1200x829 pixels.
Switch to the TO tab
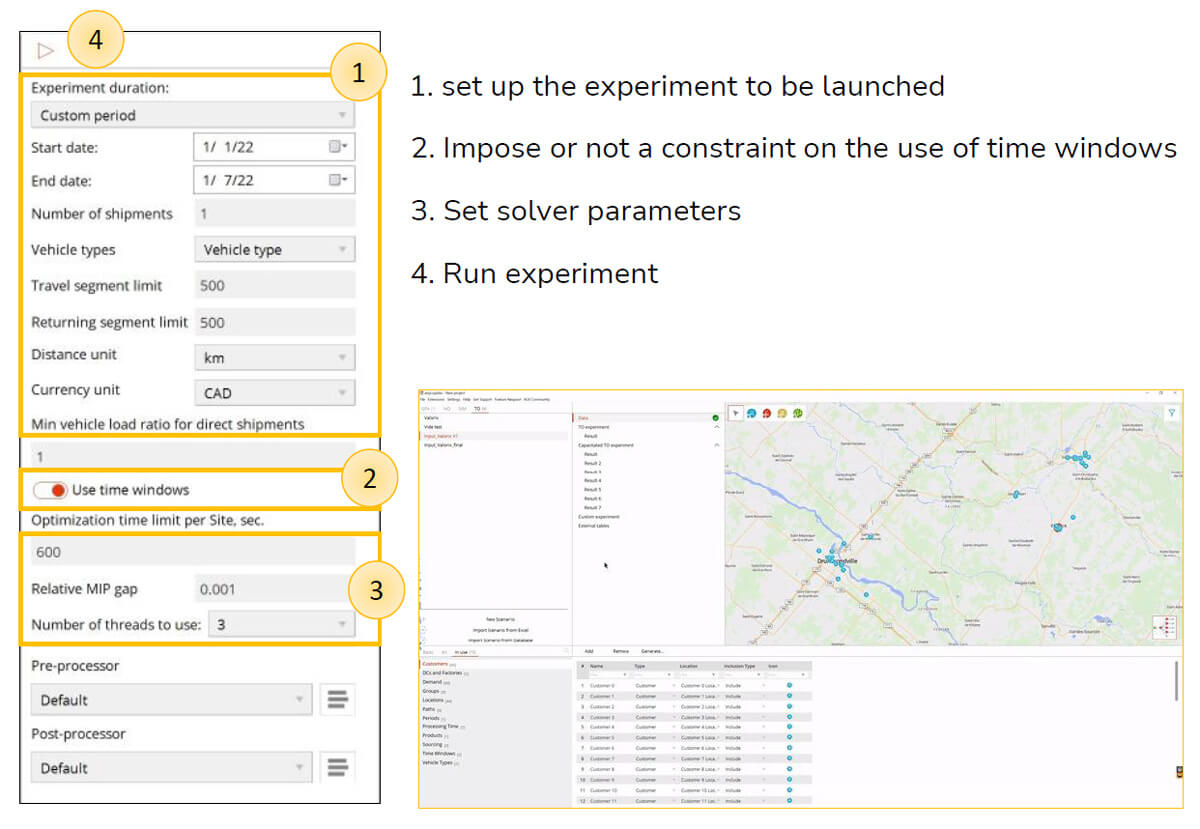pos(478,408)
